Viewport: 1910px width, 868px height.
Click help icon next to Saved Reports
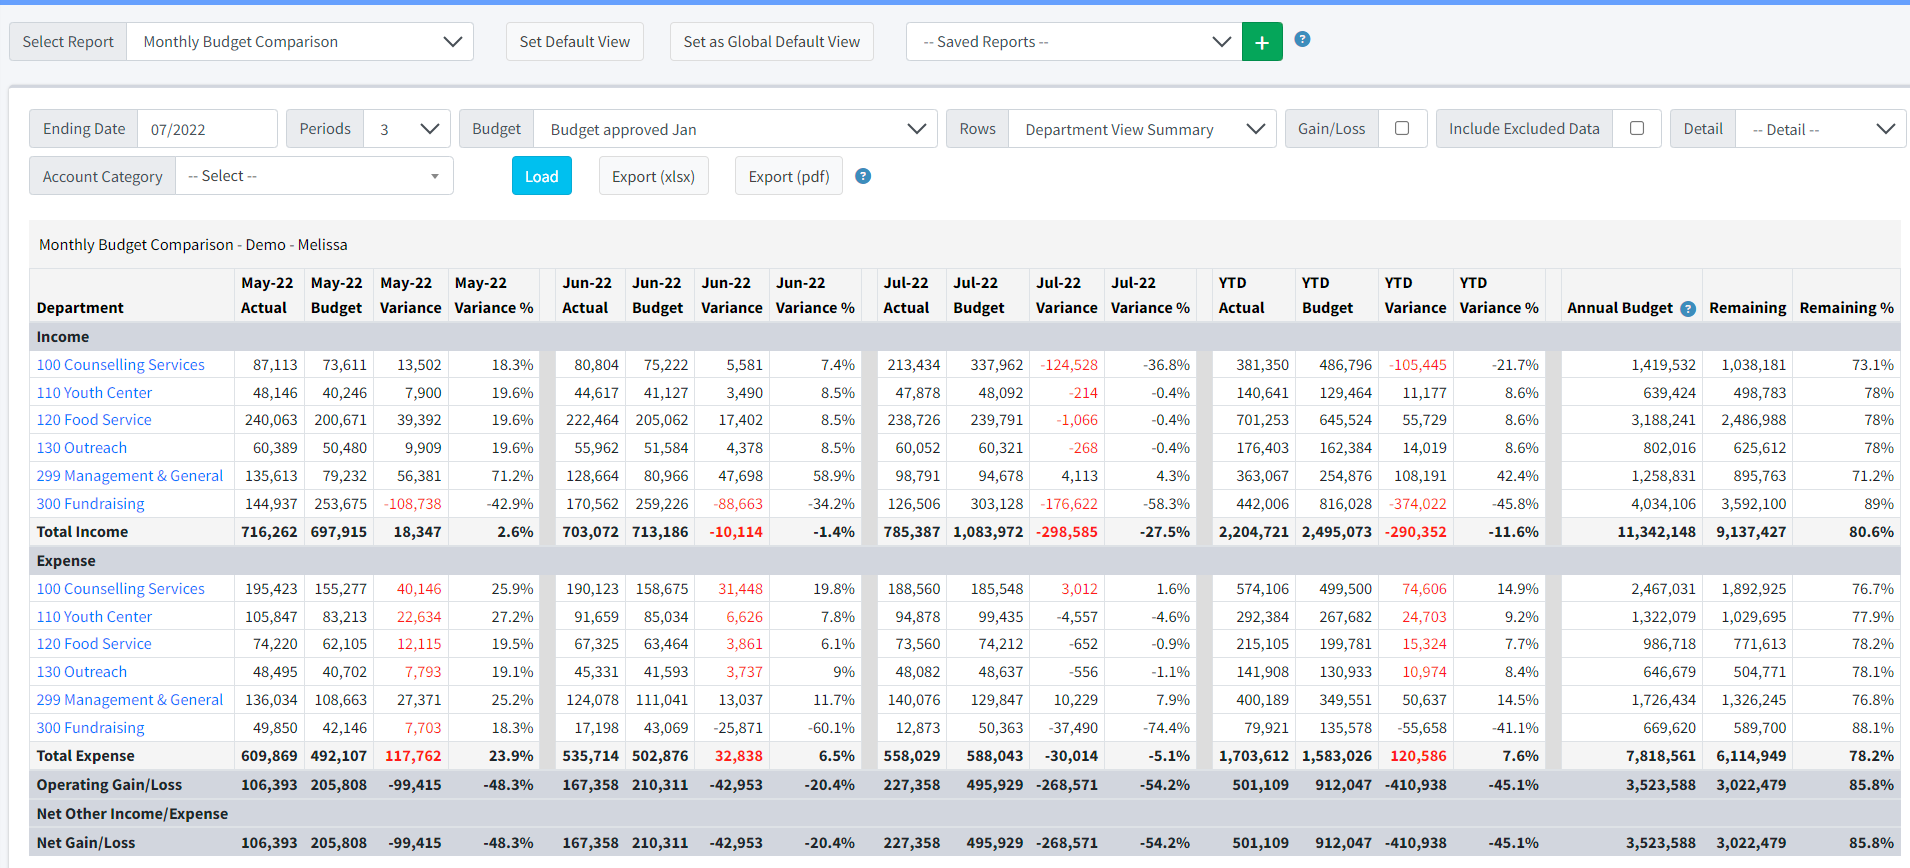(x=1302, y=40)
